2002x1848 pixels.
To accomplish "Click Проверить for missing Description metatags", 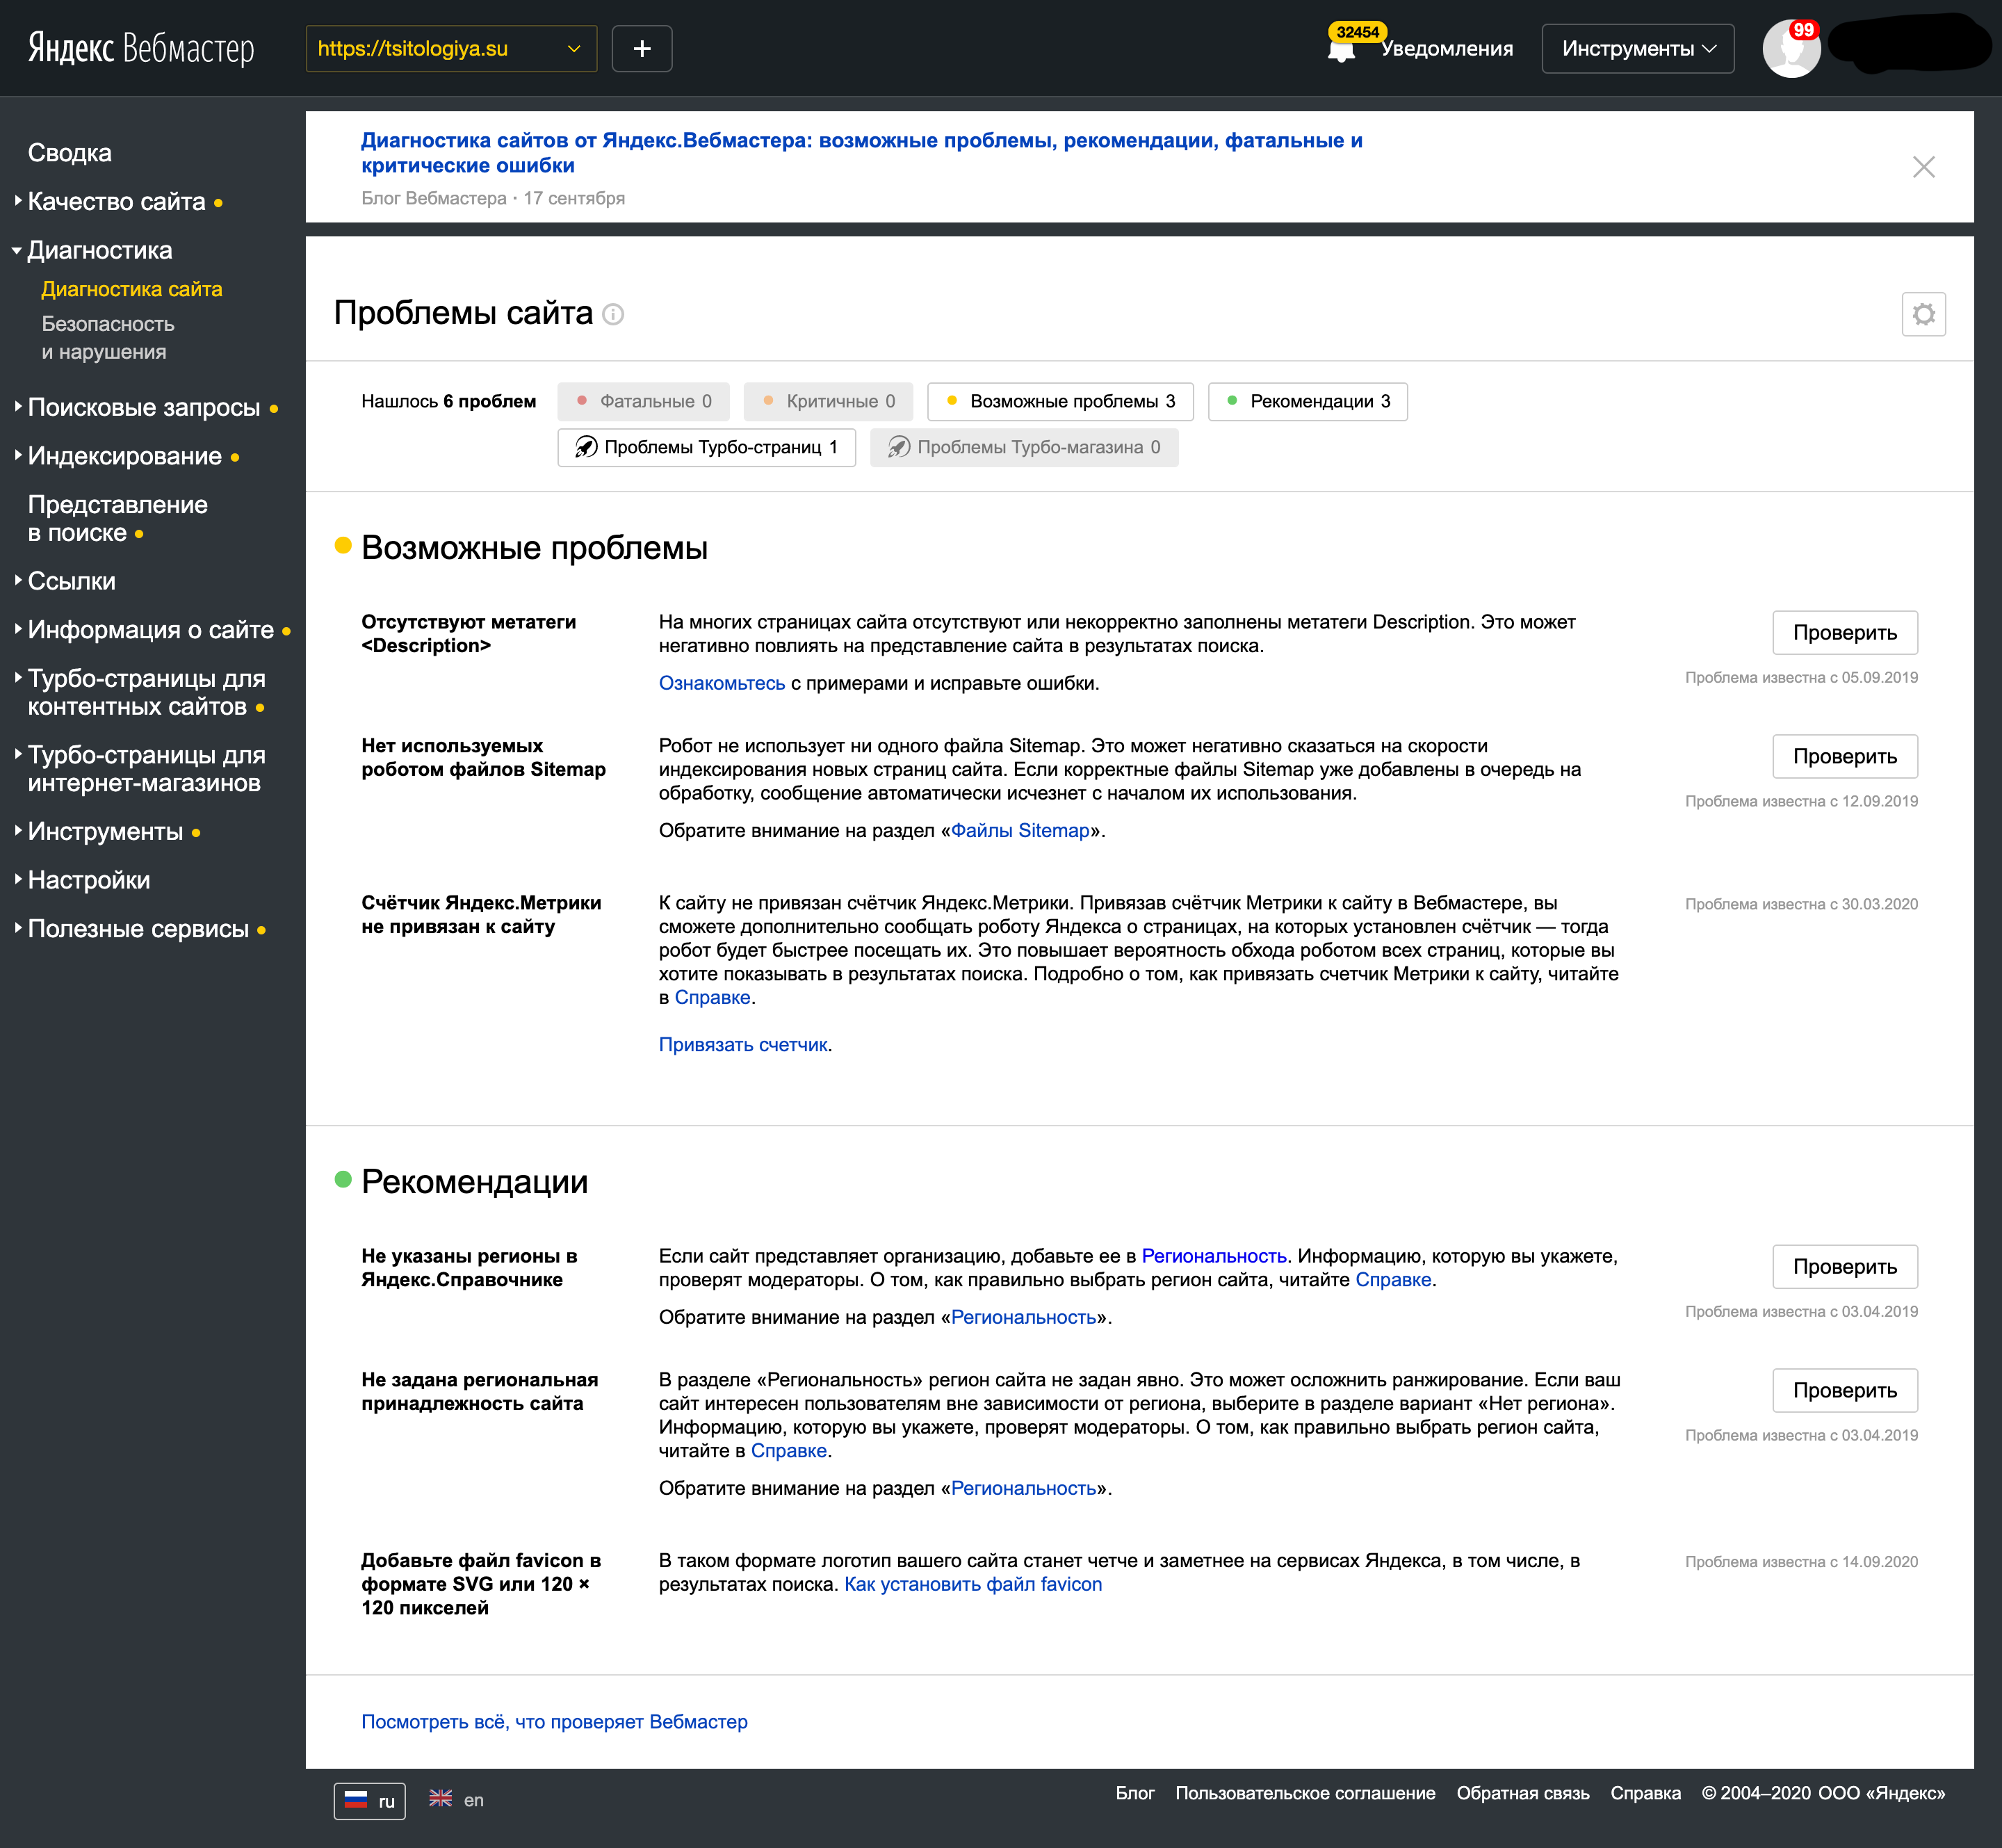I will pos(1843,632).
